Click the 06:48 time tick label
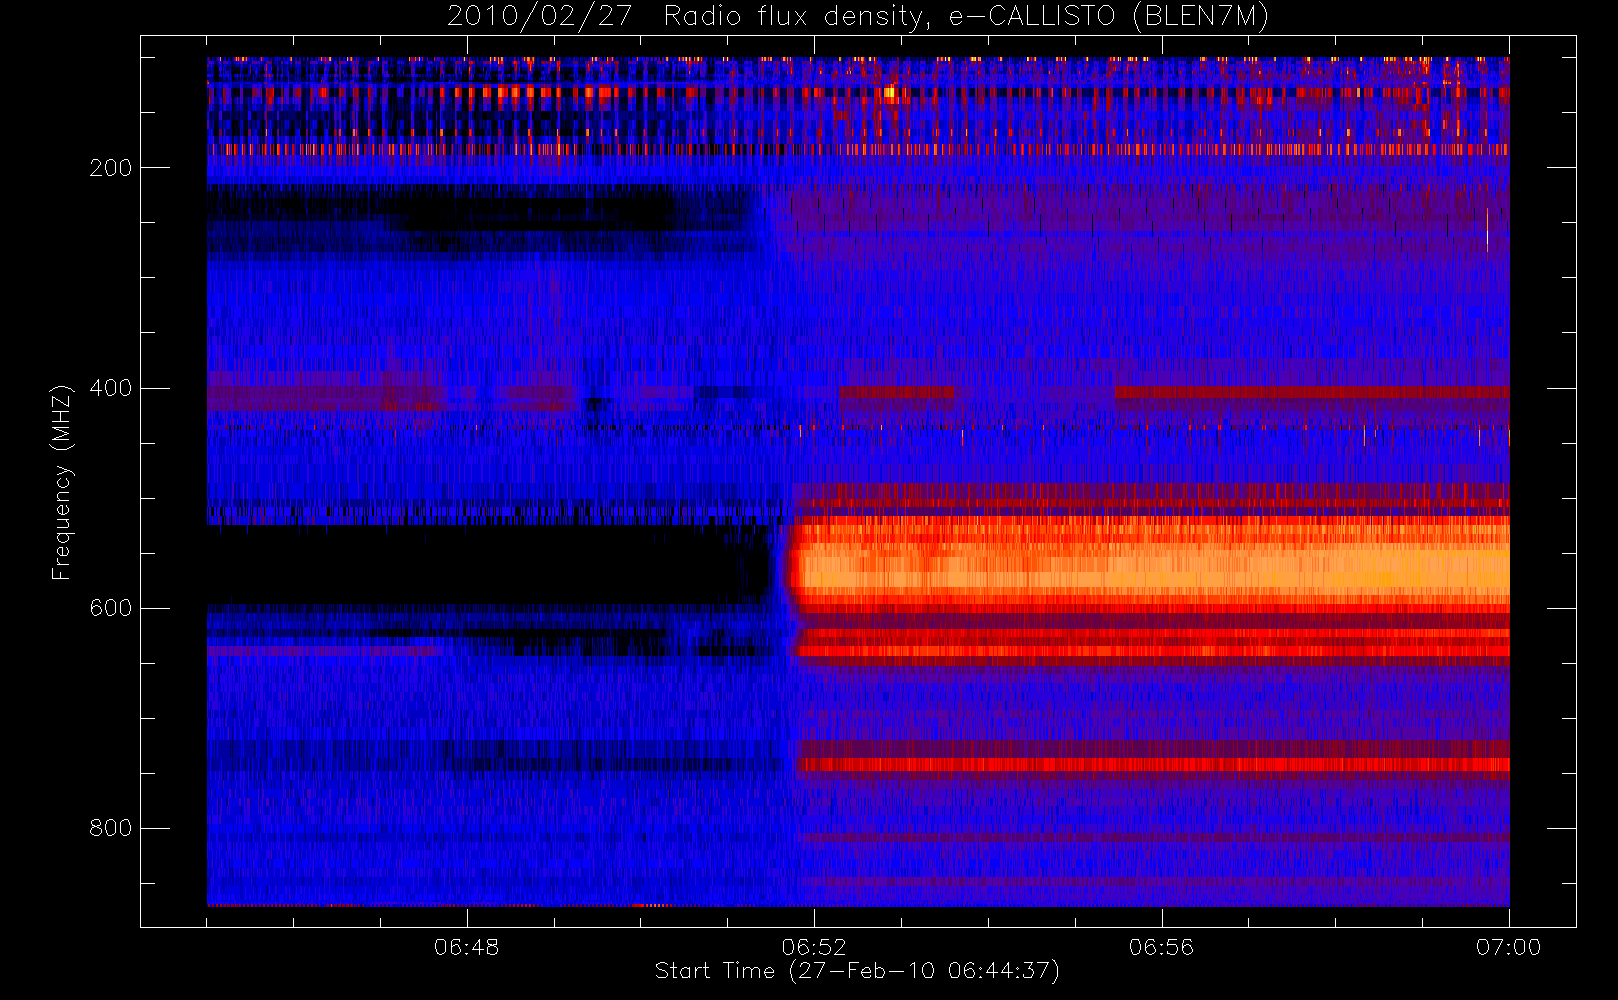Image resolution: width=1618 pixels, height=1000 pixels. 466,947
